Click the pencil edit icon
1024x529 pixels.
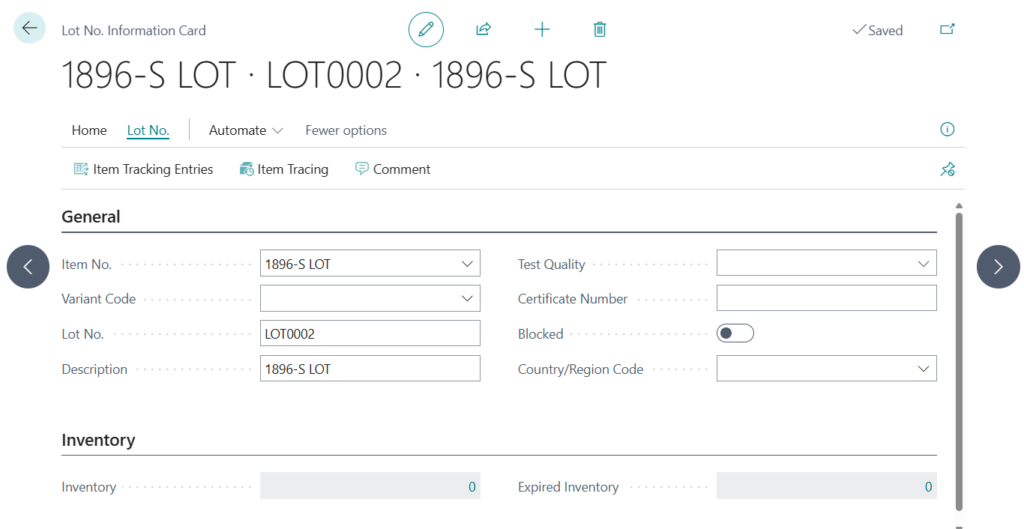tap(426, 30)
